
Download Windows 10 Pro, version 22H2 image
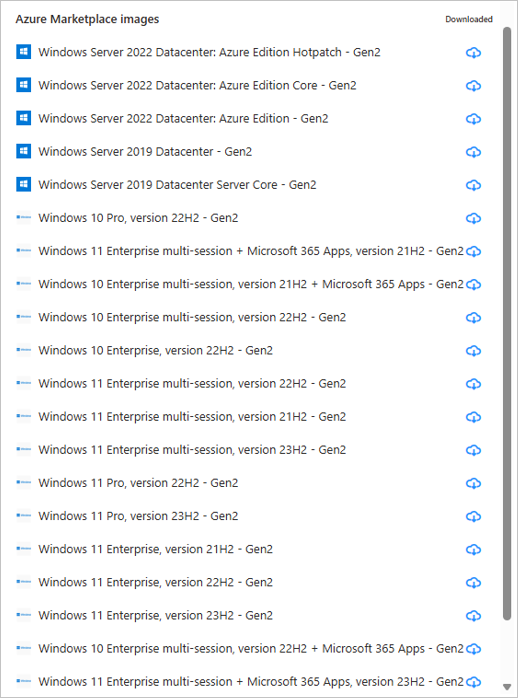click(473, 218)
